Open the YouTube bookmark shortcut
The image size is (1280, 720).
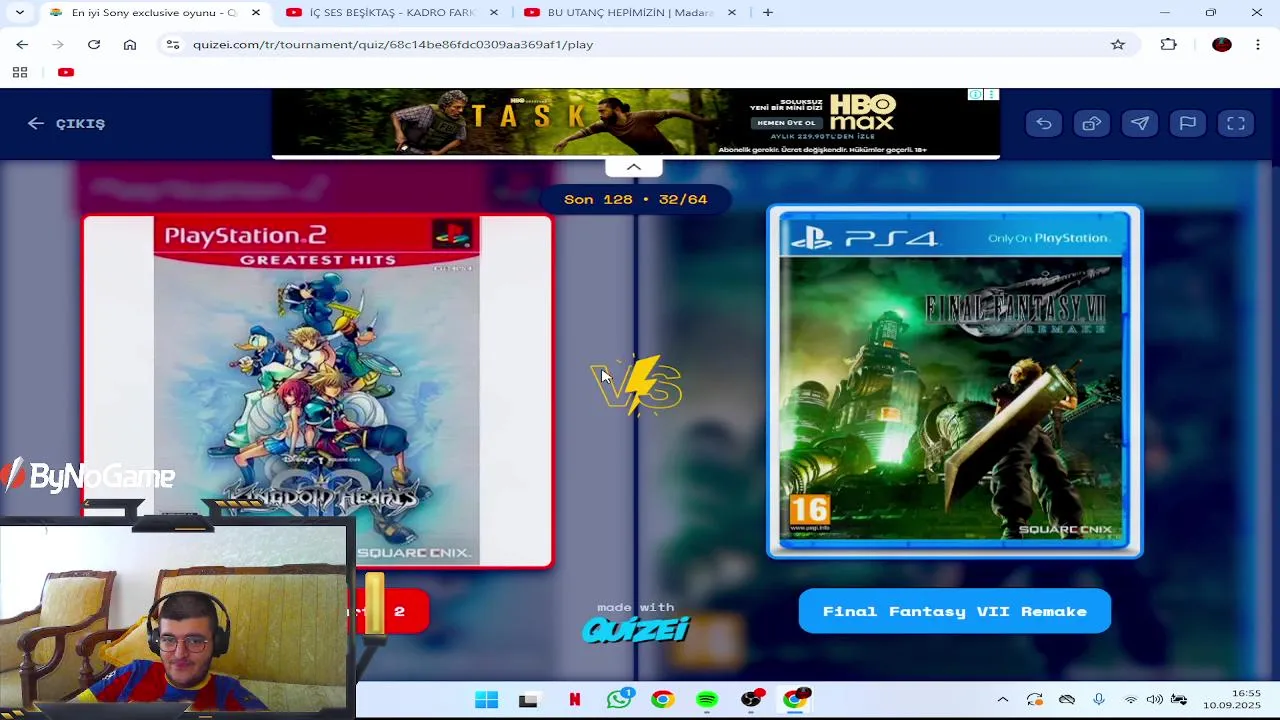point(66,72)
